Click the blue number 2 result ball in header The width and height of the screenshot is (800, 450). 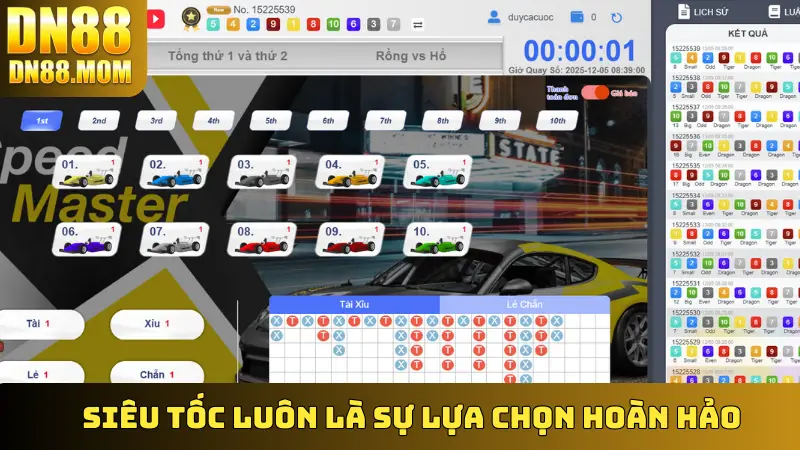coord(253,24)
